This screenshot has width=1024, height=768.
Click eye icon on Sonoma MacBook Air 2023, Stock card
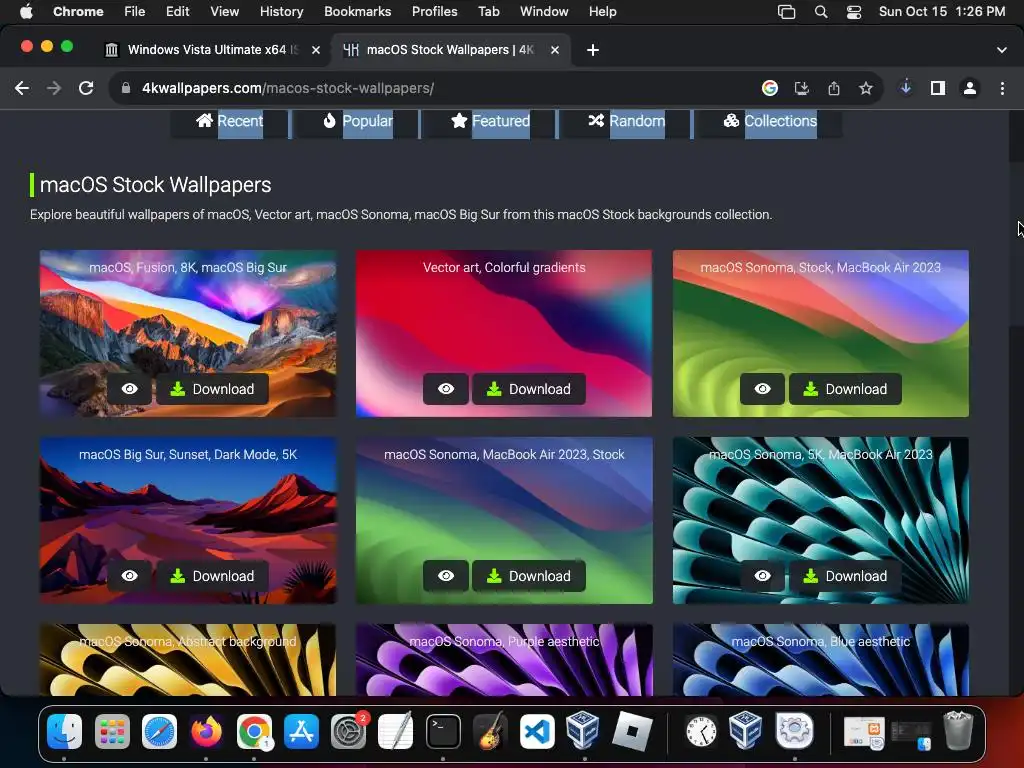446,576
